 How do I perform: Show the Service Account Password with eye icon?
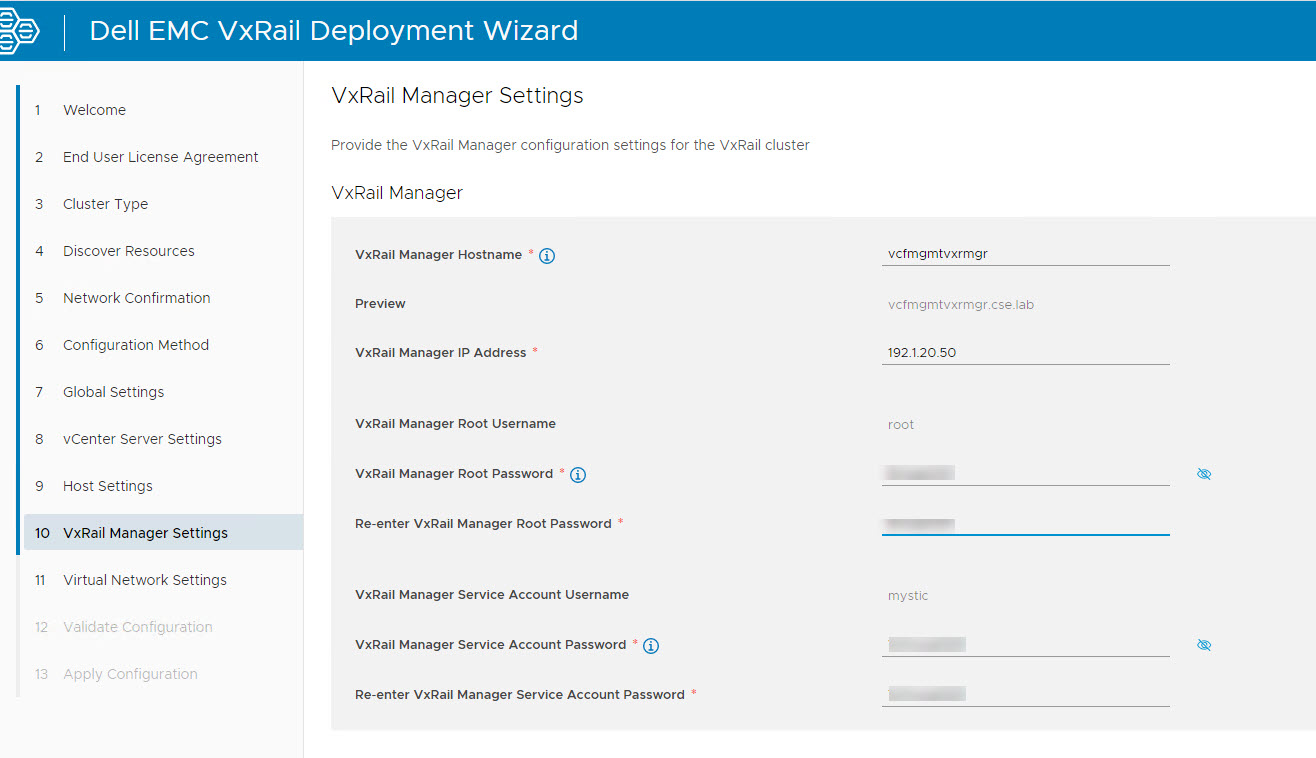(1204, 645)
